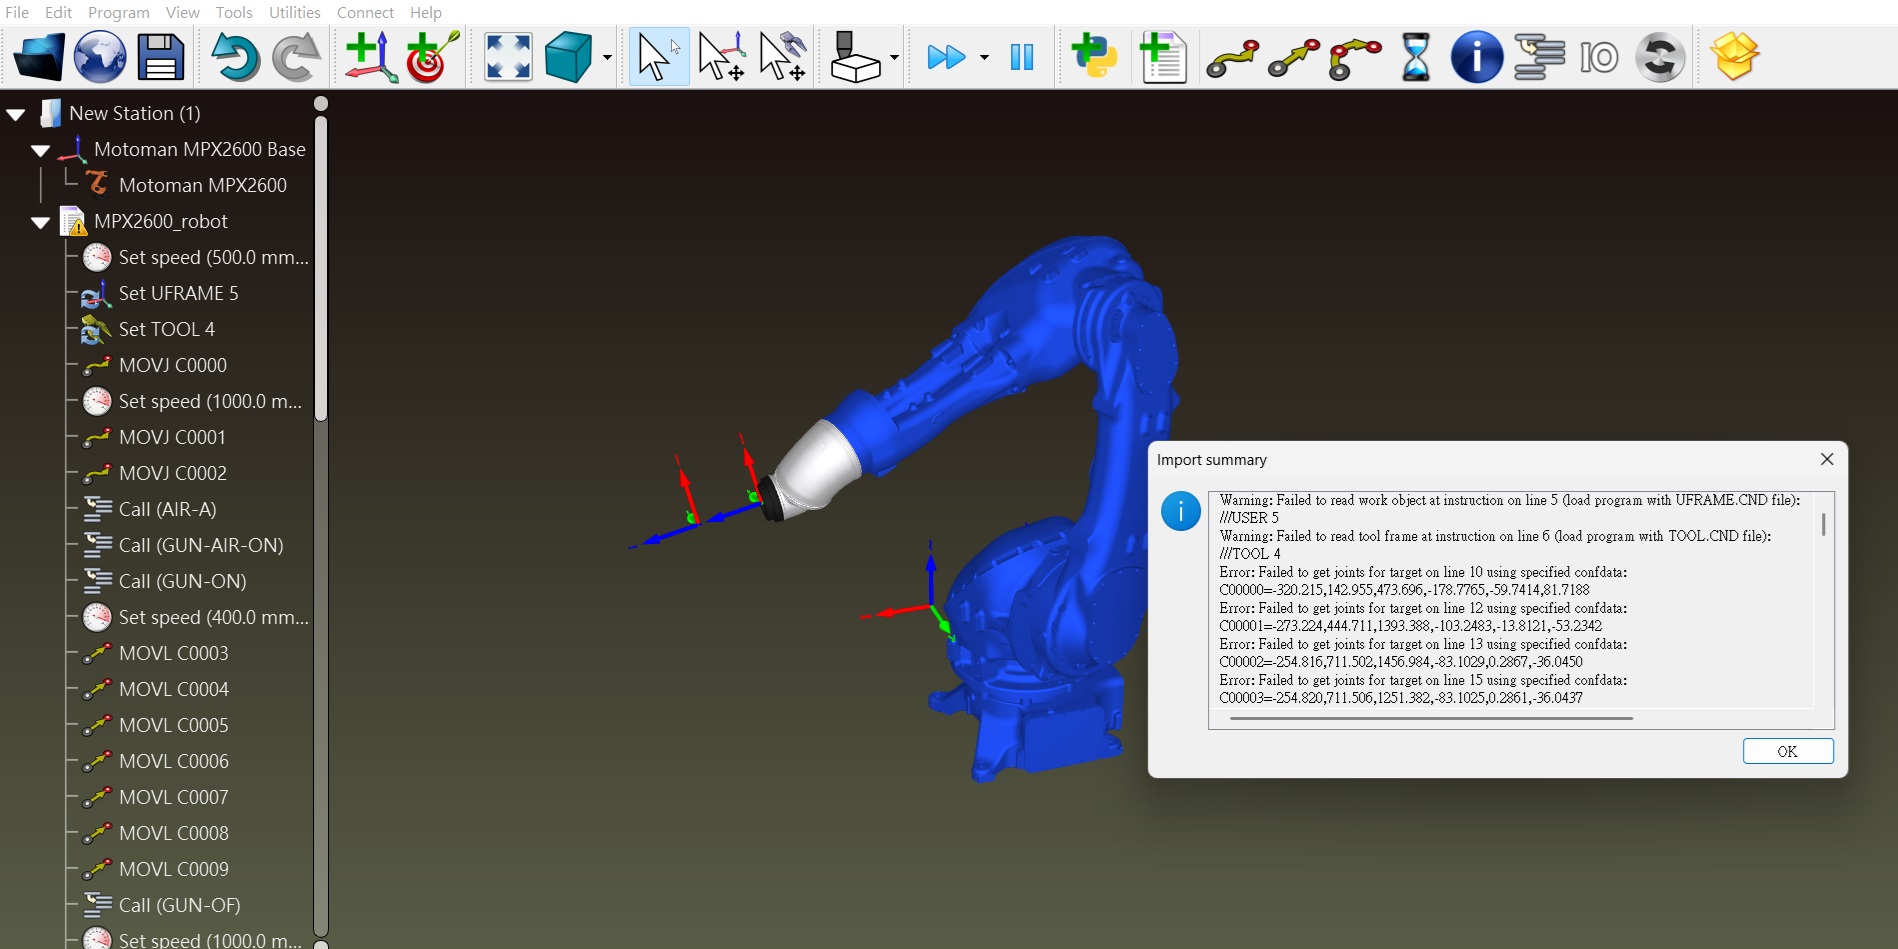Screen dimensions: 1898x949
Task: Click the set rounding instruction icon
Action: pyautogui.click(x=1660, y=57)
